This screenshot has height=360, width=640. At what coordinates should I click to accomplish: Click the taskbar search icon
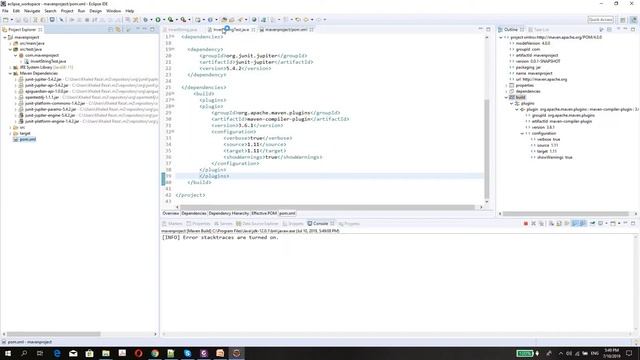[24, 353]
